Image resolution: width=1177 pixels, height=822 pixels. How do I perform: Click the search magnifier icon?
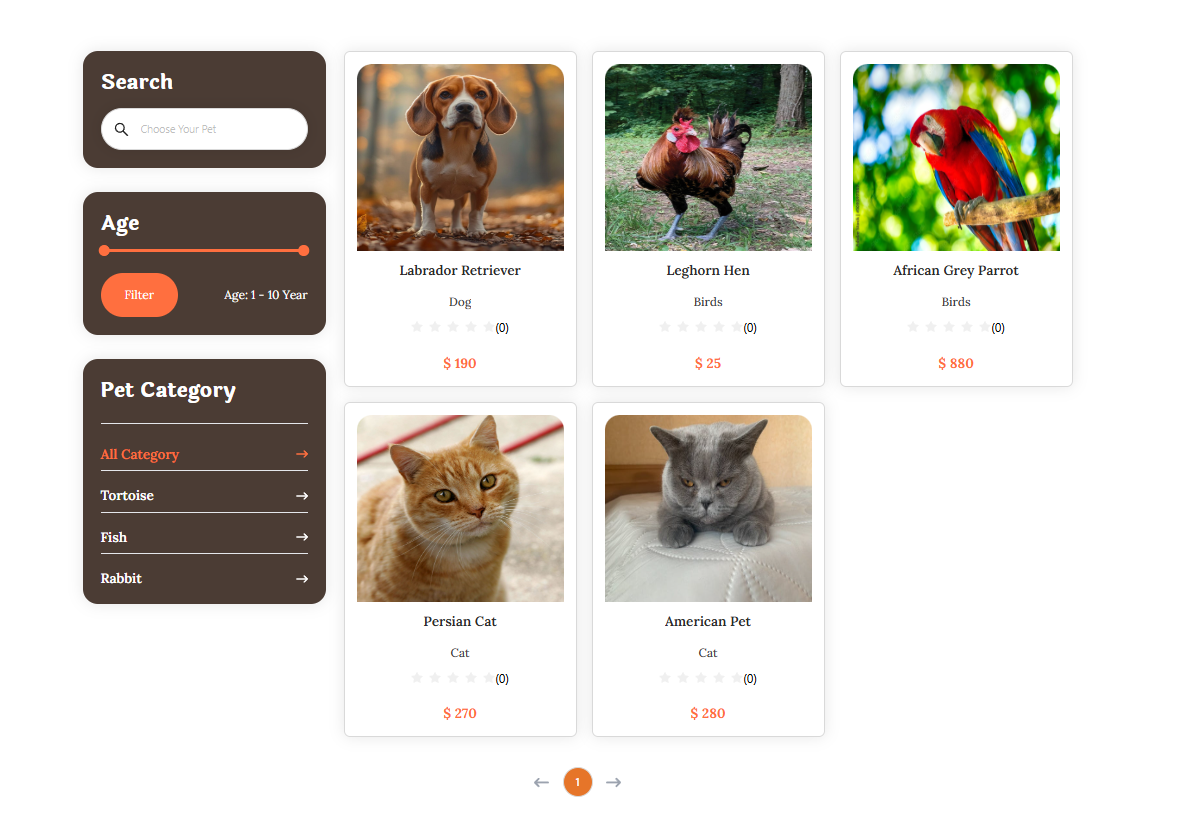tap(121, 129)
